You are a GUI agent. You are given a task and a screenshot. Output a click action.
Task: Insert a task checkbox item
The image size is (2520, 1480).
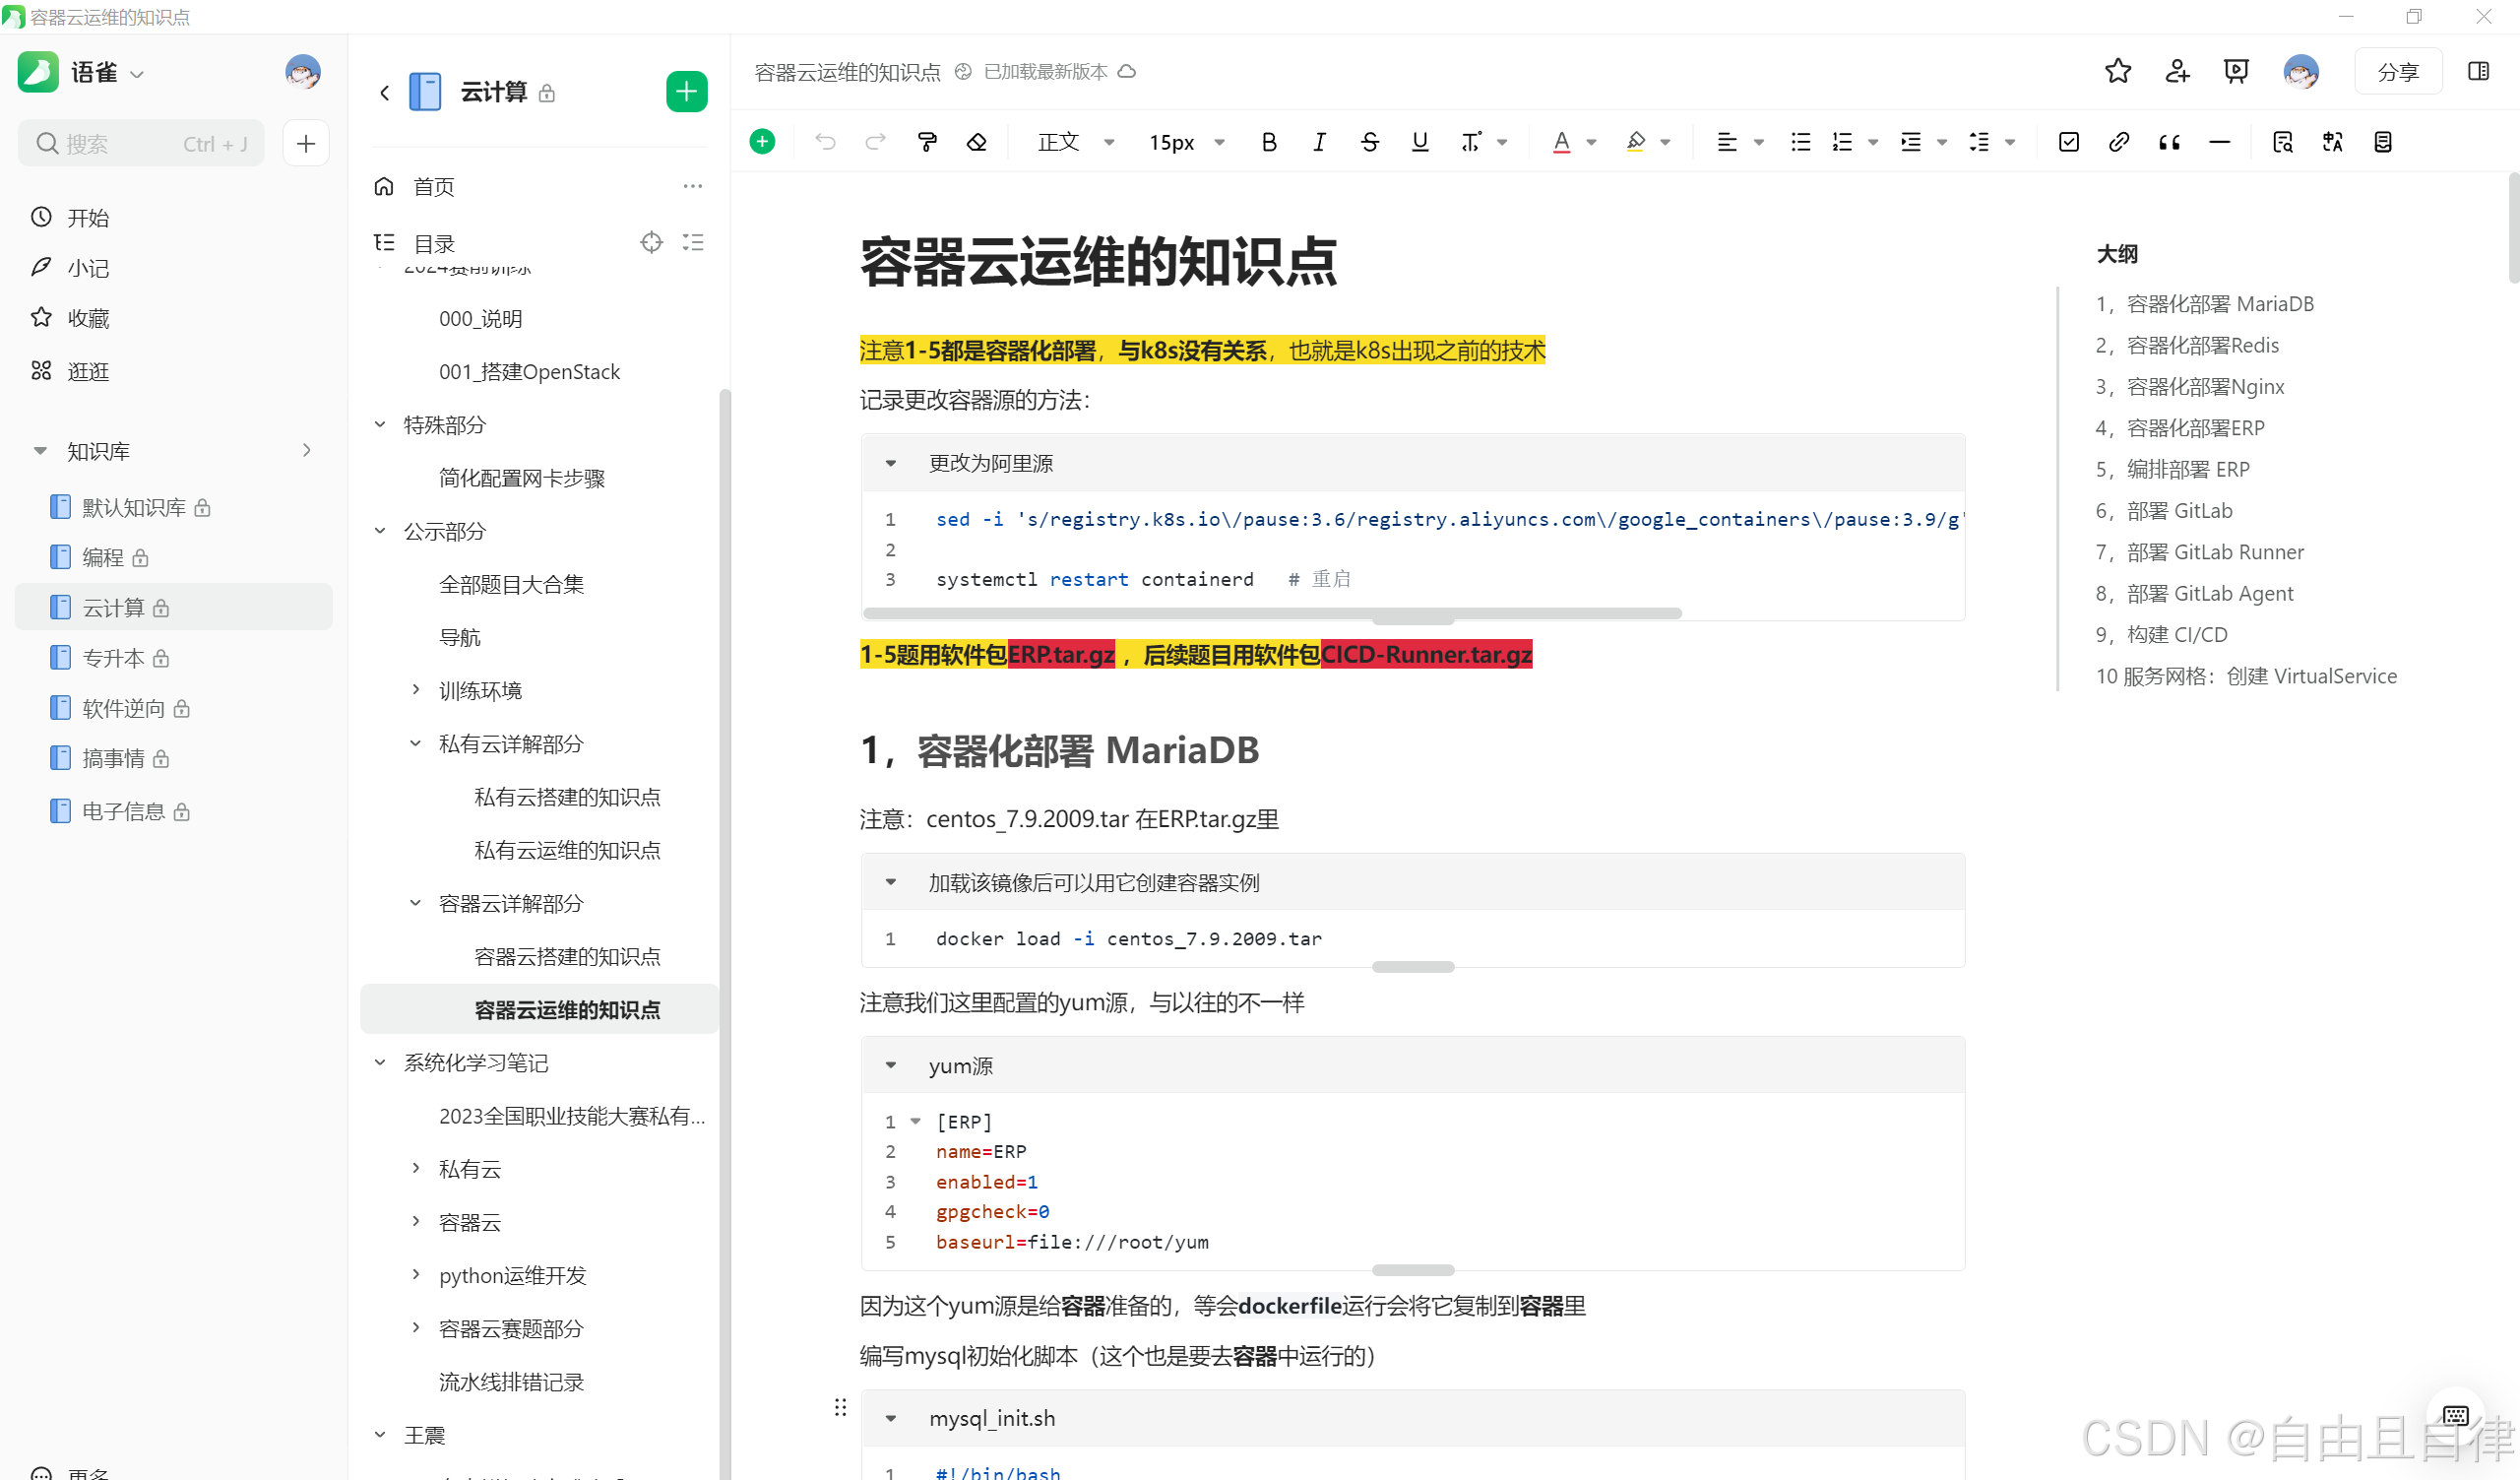(x=2069, y=142)
